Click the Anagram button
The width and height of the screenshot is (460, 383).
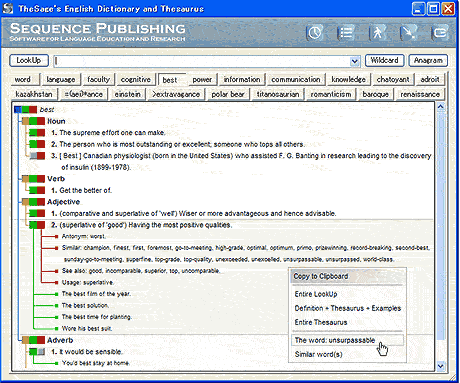(x=428, y=60)
